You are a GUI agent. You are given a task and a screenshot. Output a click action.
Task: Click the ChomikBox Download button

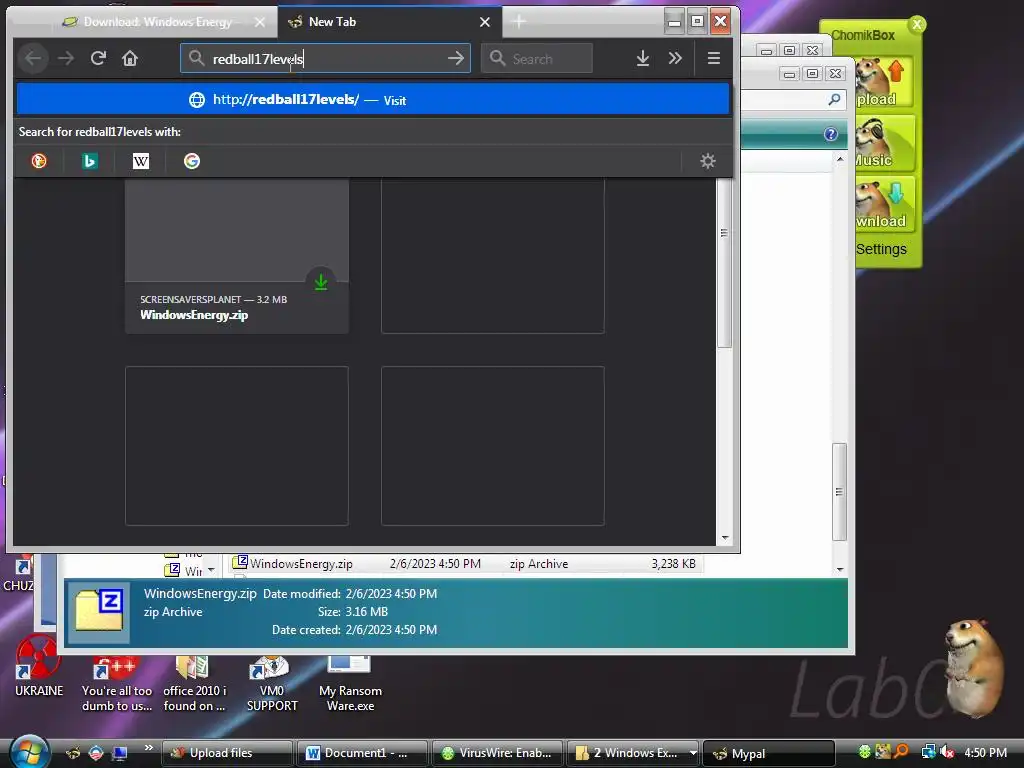(x=884, y=204)
